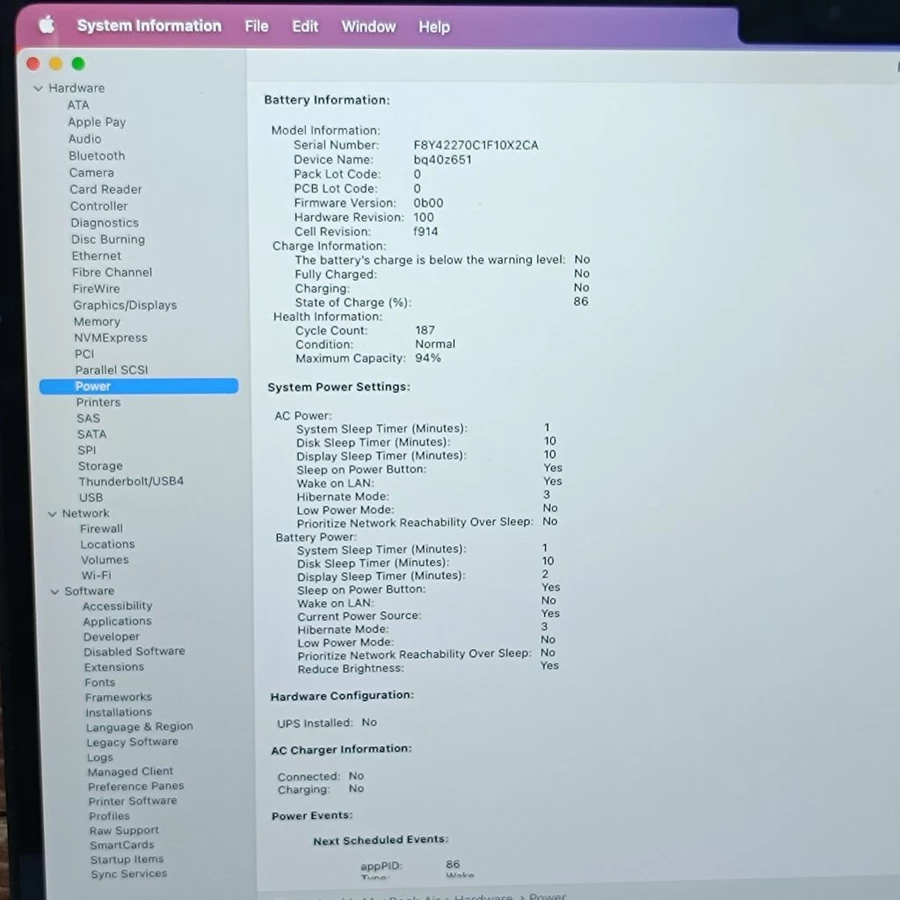The height and width of the screenshot is (900, 900).
Task: Select the highlighted Power item
Action: click(93, 386)
